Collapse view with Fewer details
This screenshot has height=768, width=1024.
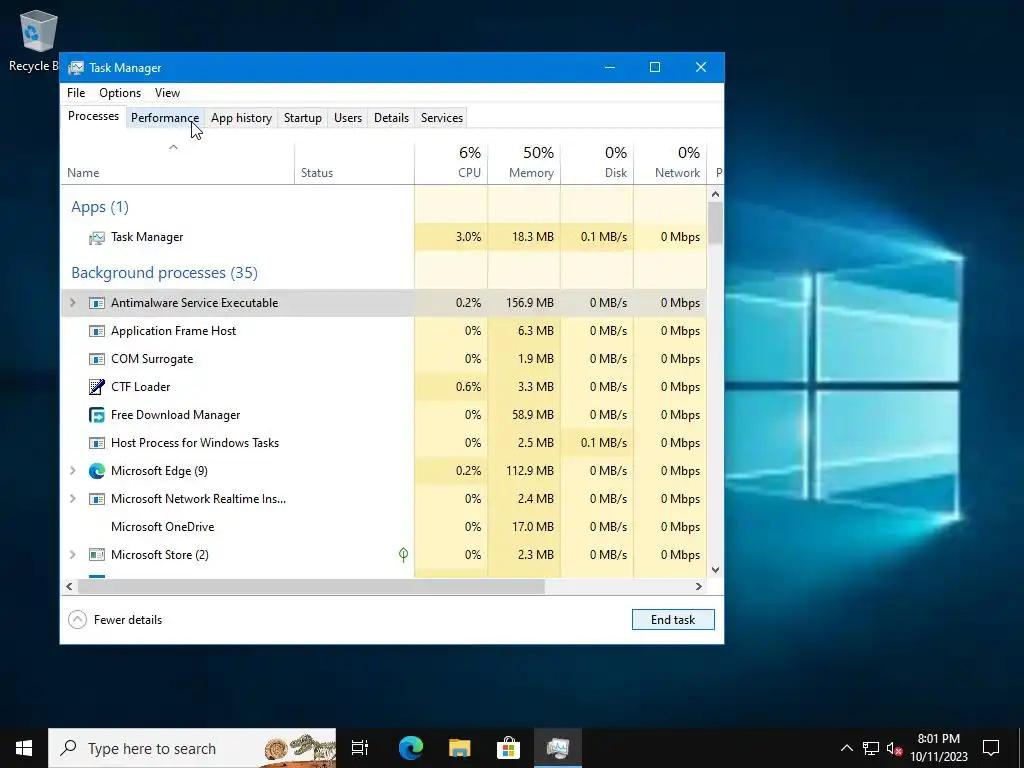[x=116, y=620]
